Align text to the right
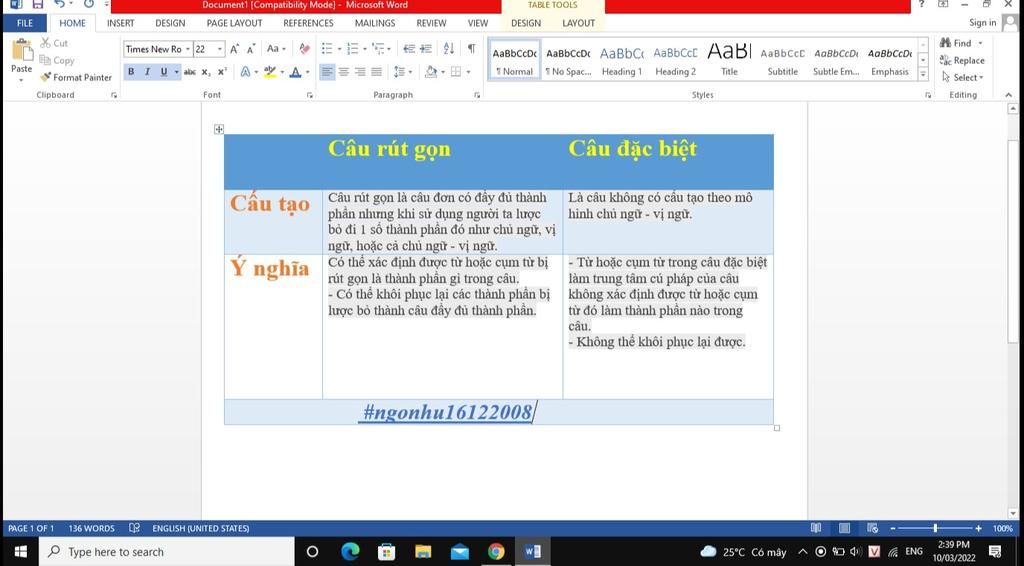Viewport: 1024px width, 566px height. click(360, 72)
